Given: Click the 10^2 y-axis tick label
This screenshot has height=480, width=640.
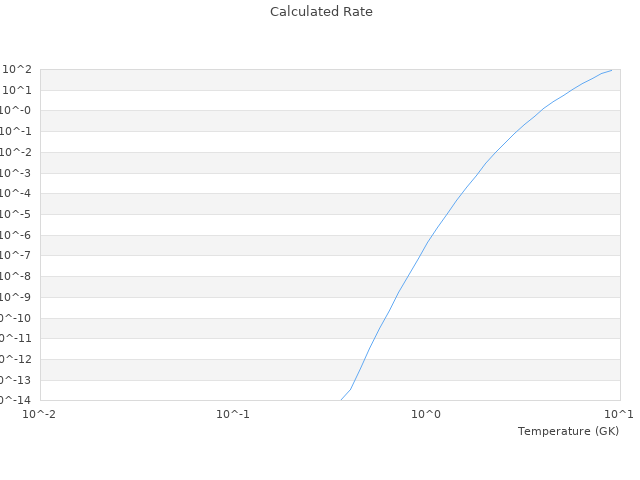Looking at the screenshot, I should (x=18, y=69).
